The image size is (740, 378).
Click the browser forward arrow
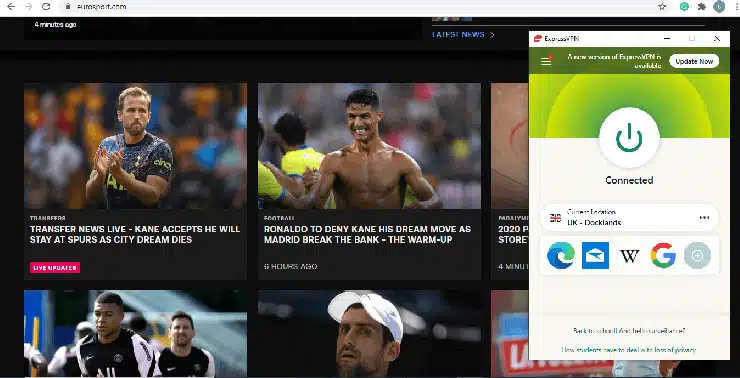click(x=28, y=7)
